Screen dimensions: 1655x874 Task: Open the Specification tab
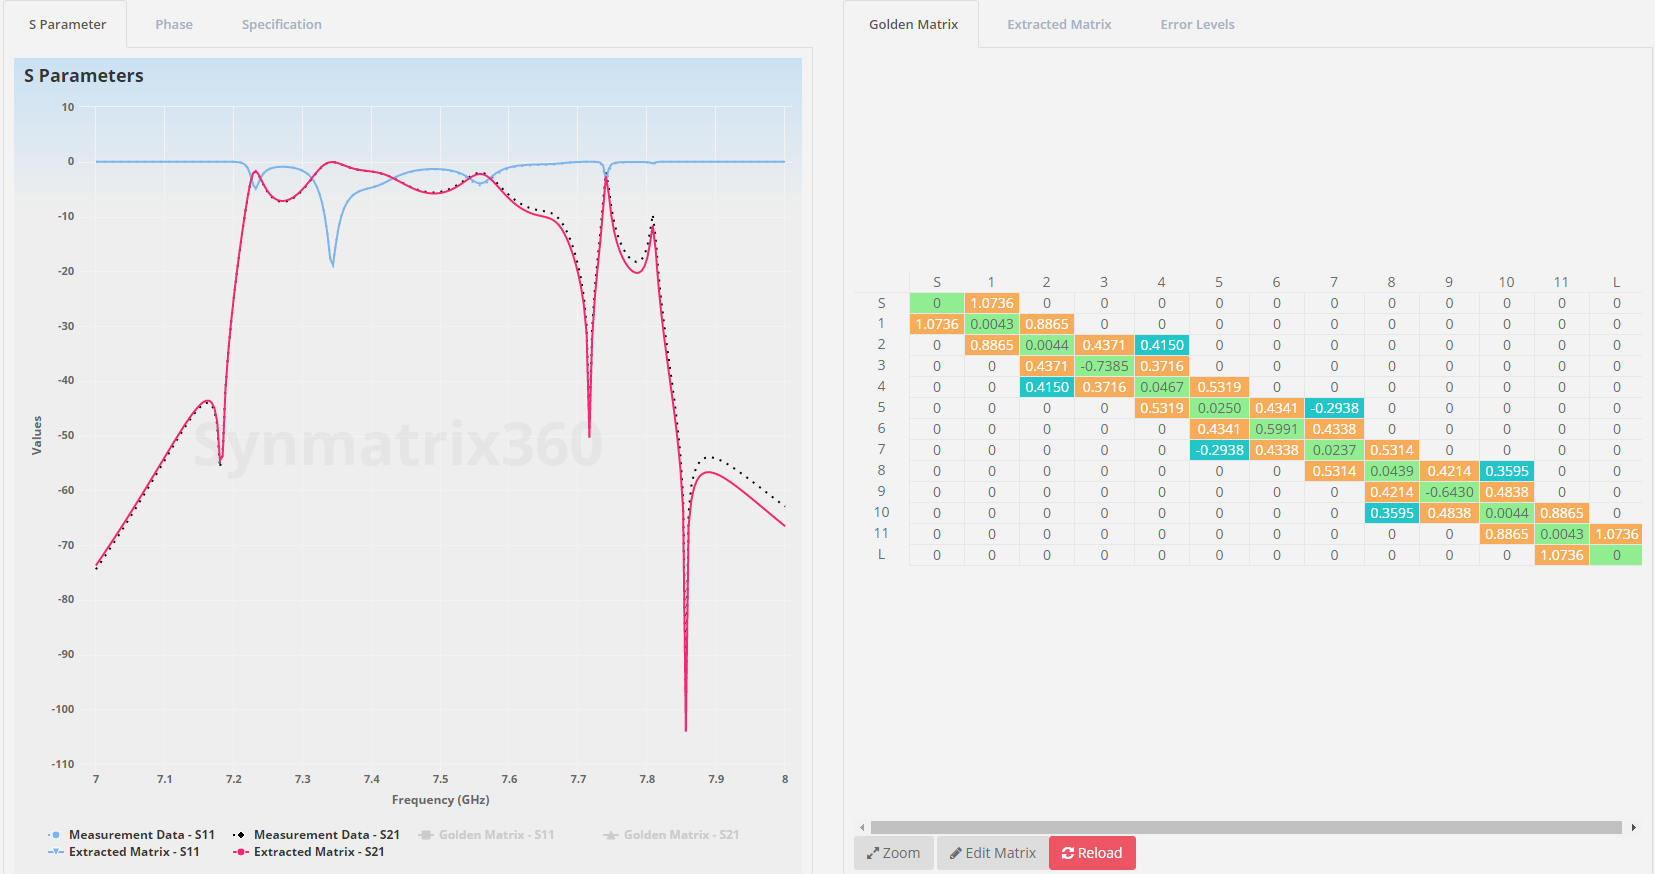[x=282, y=24]
